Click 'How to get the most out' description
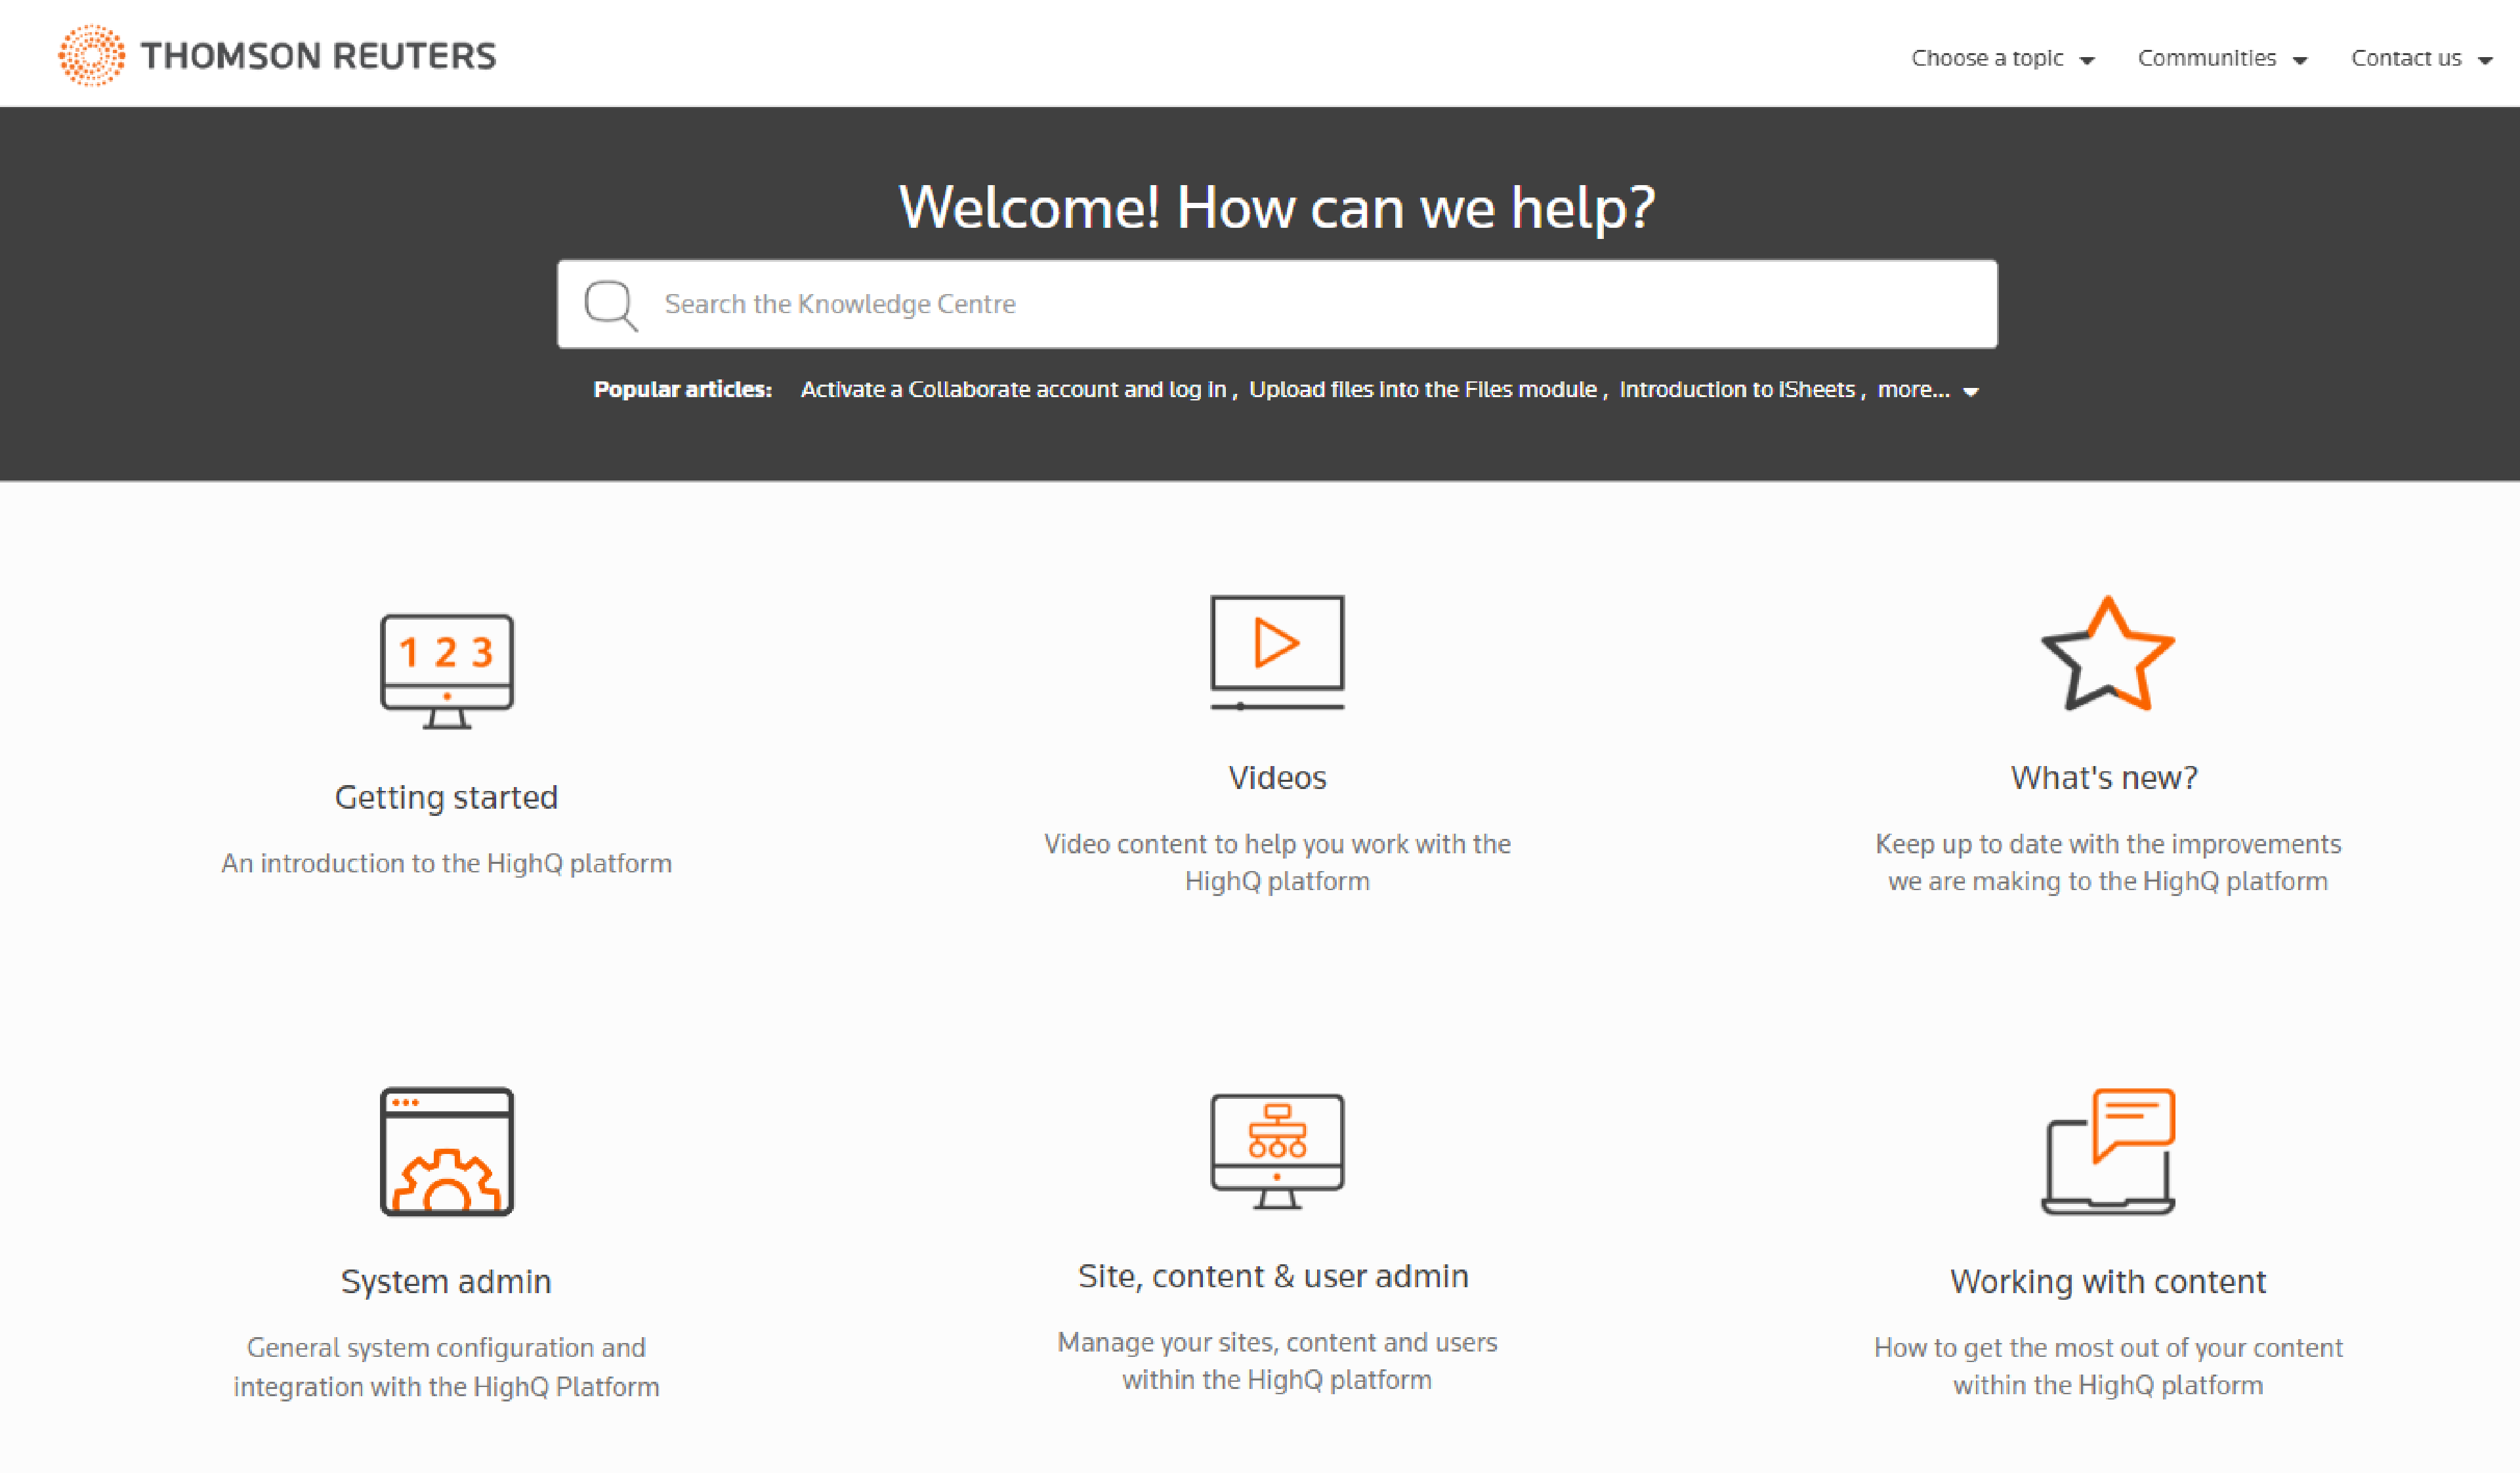Viewport: 2520px width, 1473px height. tap(2107, 1366)
